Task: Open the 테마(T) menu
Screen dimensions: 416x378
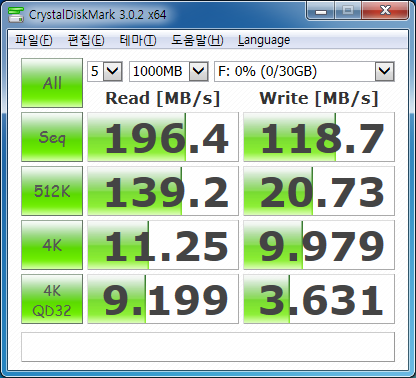Action: [x=138, y=40]
